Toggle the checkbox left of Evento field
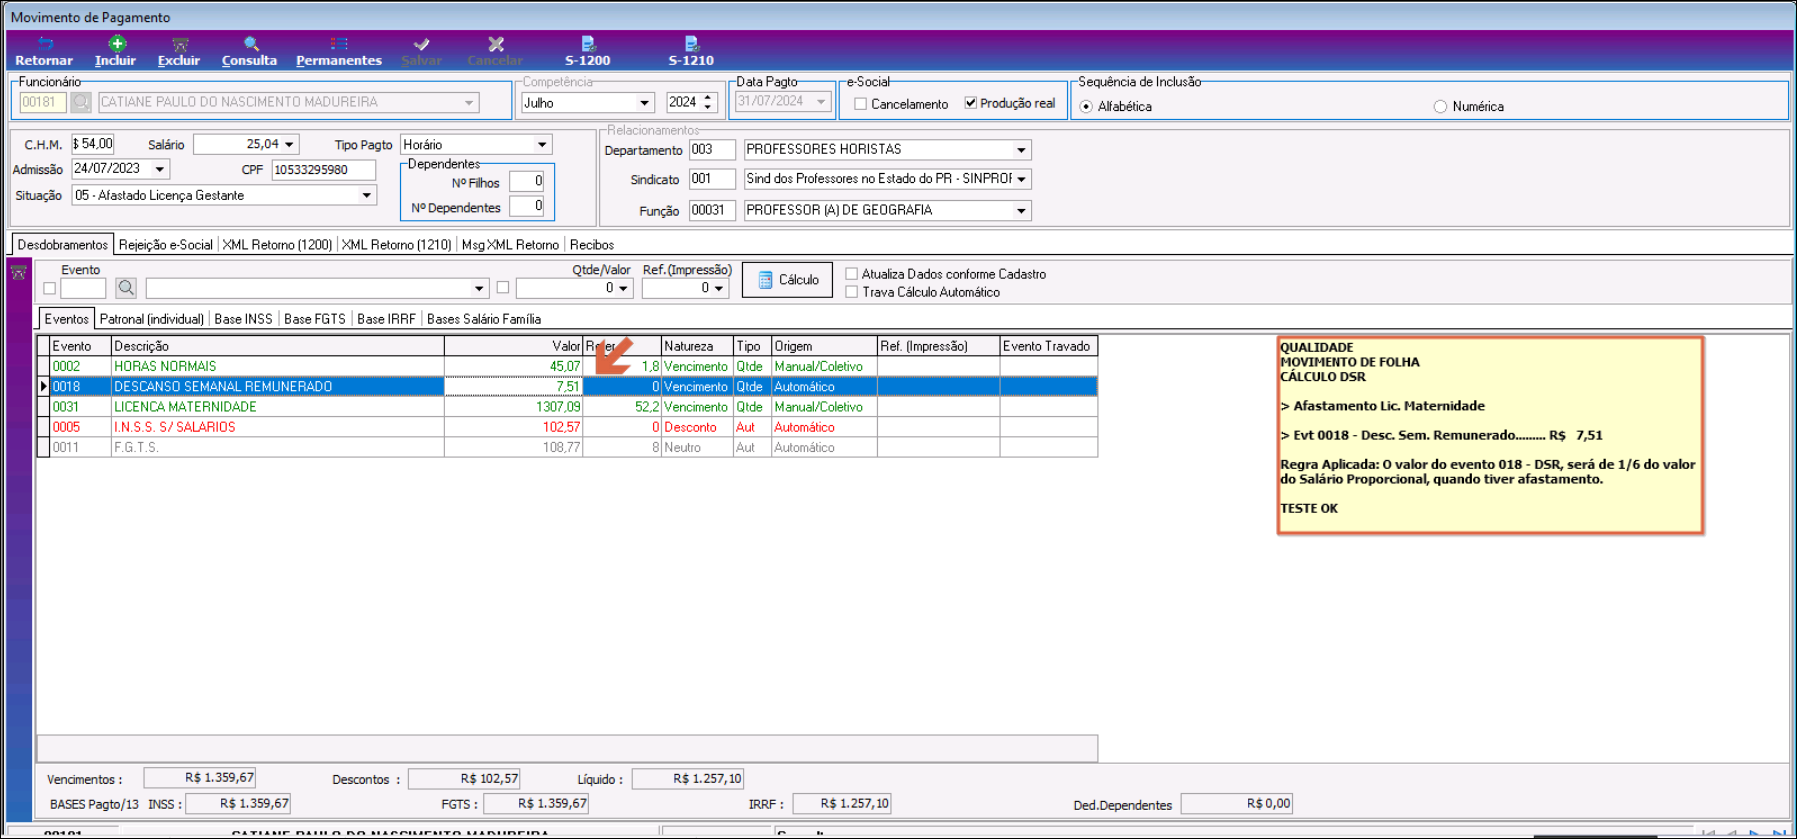The width and height of the screenshot is (1797, 839). pyautogui.click(x=49, y=288)
